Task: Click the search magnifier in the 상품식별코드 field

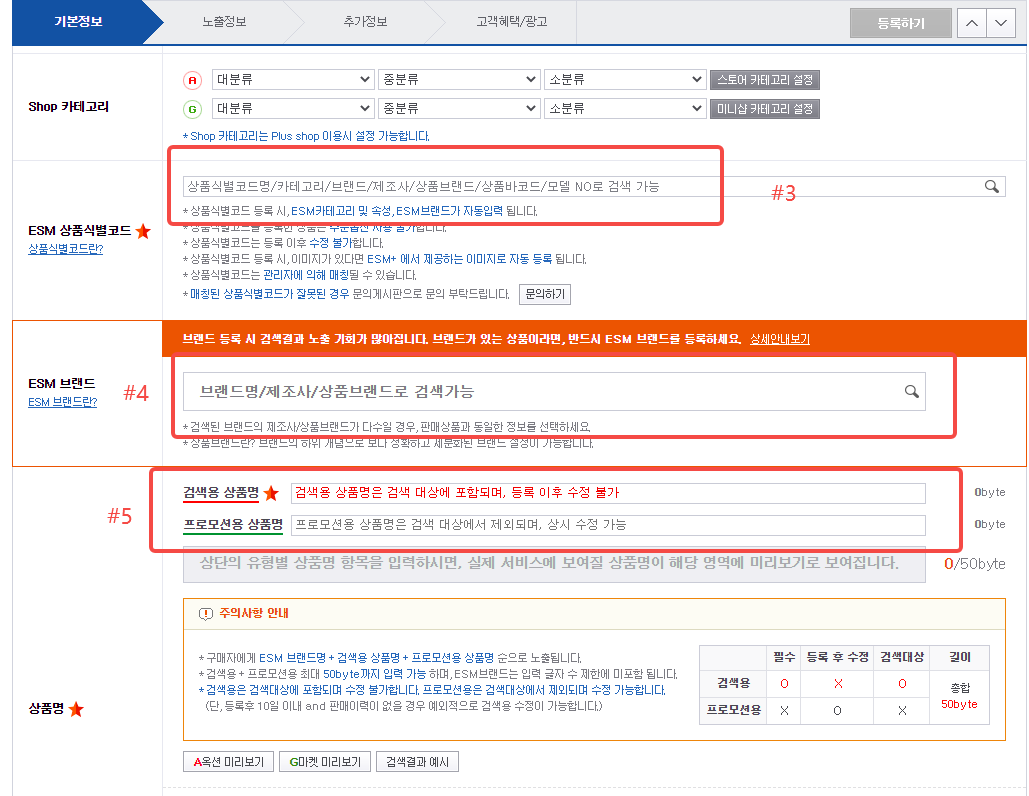Action: (x=992, y=186)
